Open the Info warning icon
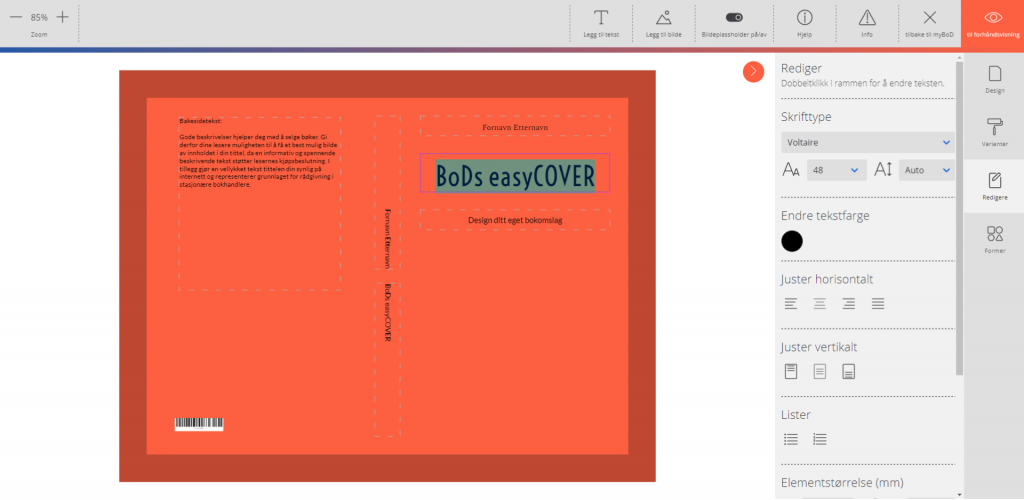Viewport: 1024px width, 500px height. (x=867, y=18)
